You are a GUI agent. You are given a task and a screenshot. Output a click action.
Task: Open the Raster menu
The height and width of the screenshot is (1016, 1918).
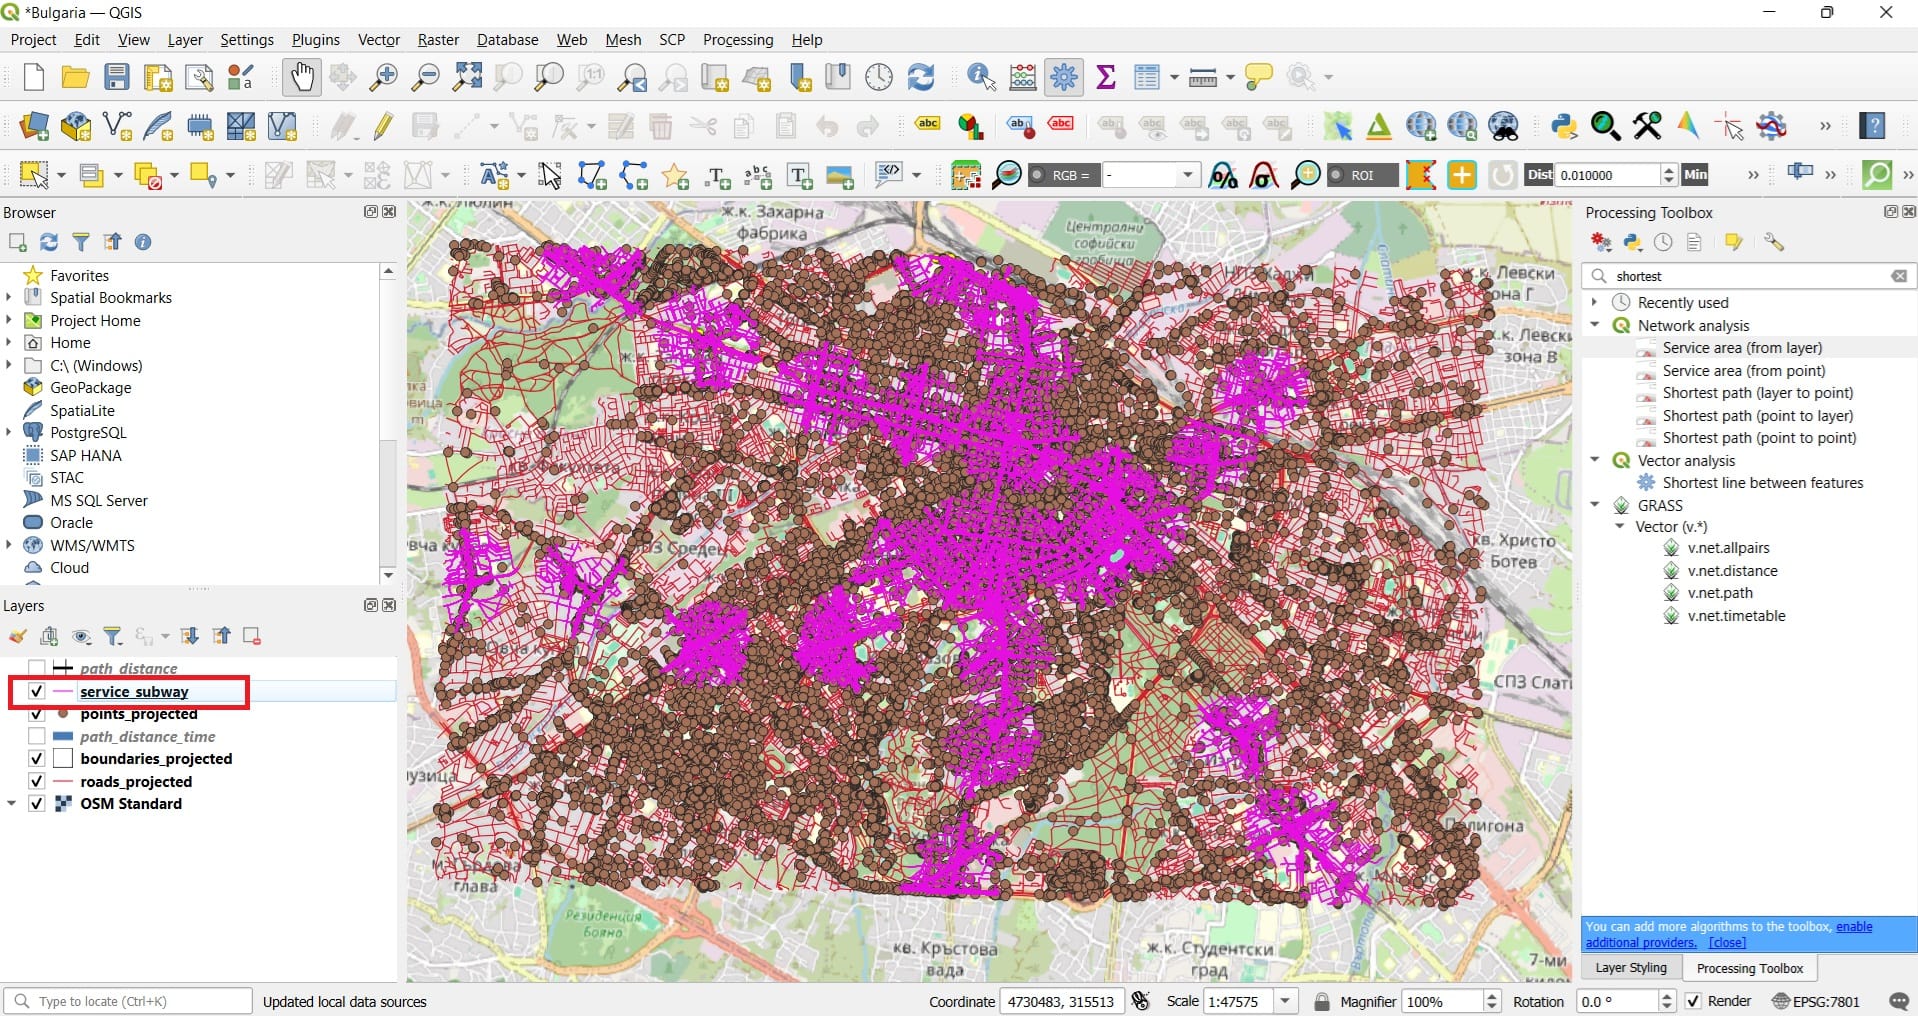point(438,40)
